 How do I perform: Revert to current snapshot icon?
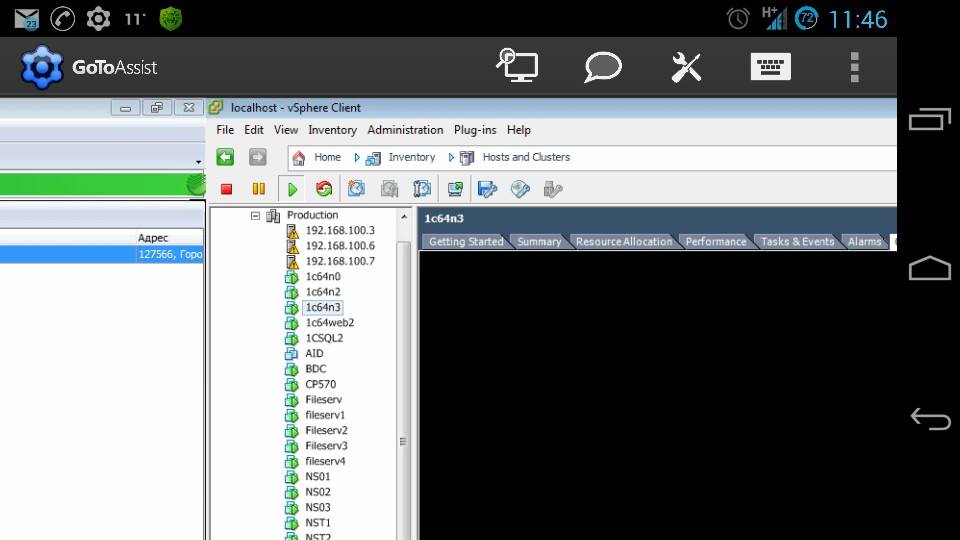click(389, 189)
